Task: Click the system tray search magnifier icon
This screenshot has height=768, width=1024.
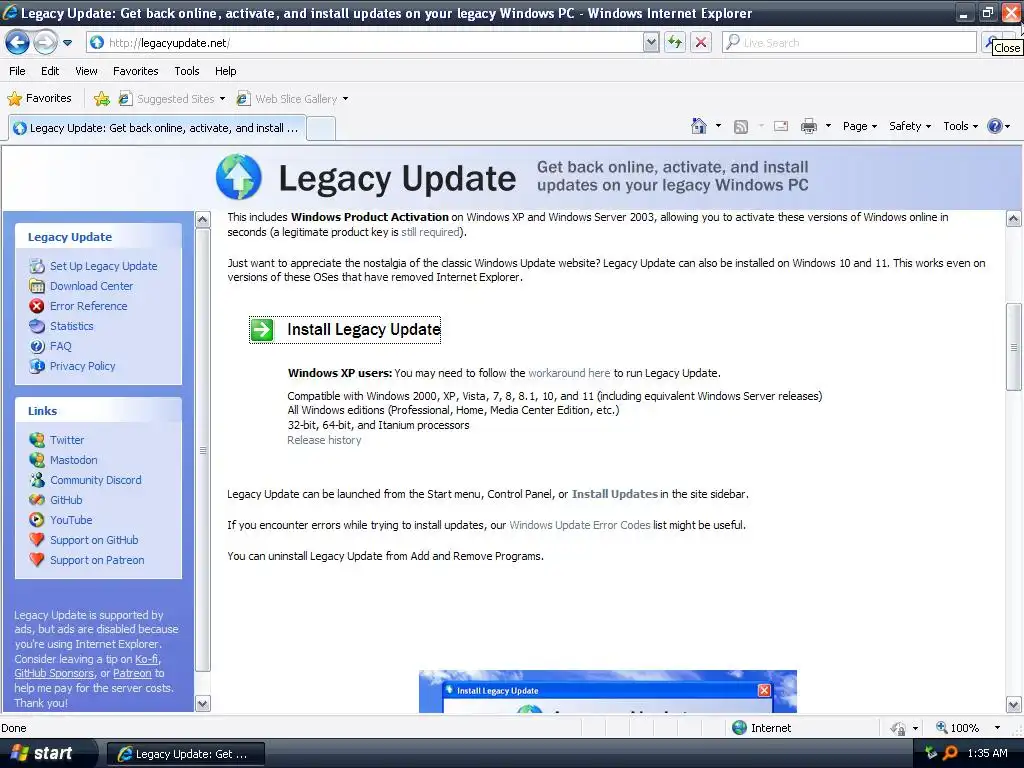Action: [x=950, y=753]
